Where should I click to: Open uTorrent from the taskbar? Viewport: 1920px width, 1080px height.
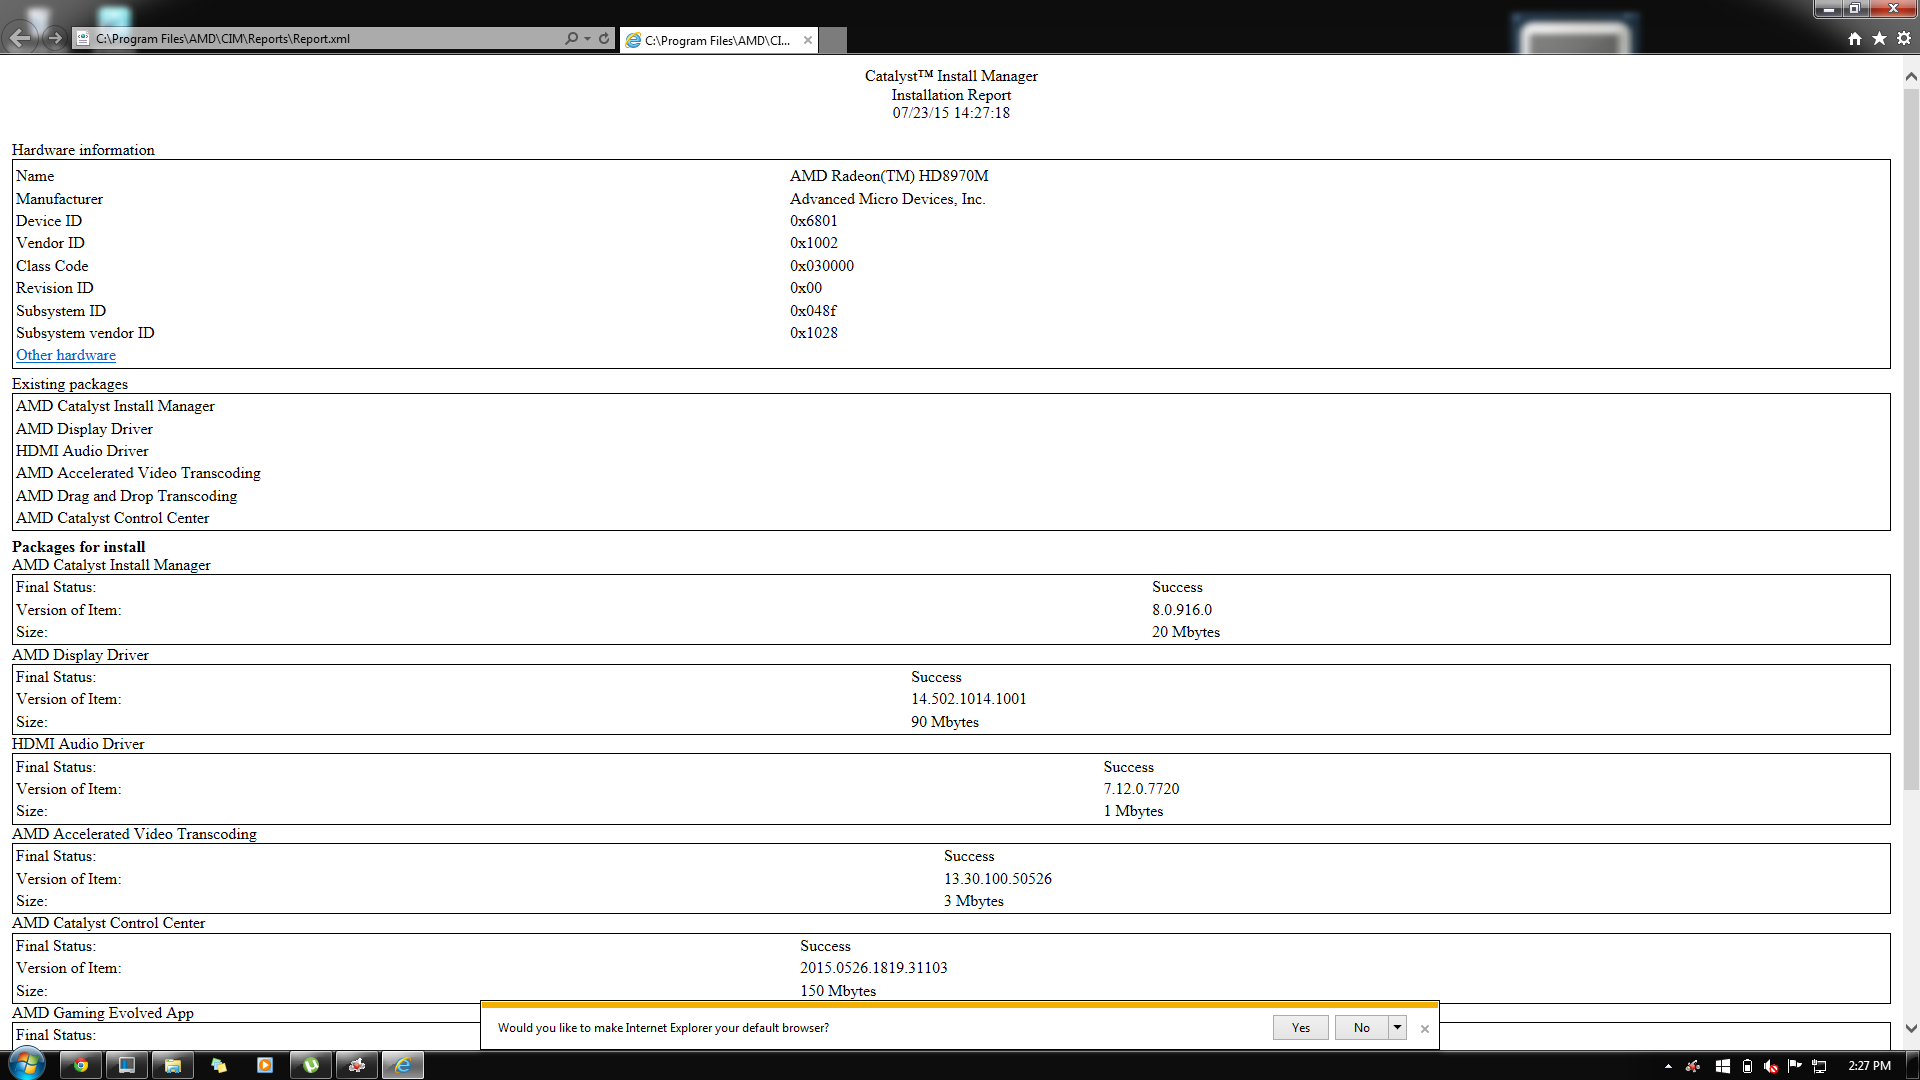pyautogui.click(x=311, y=1065)
